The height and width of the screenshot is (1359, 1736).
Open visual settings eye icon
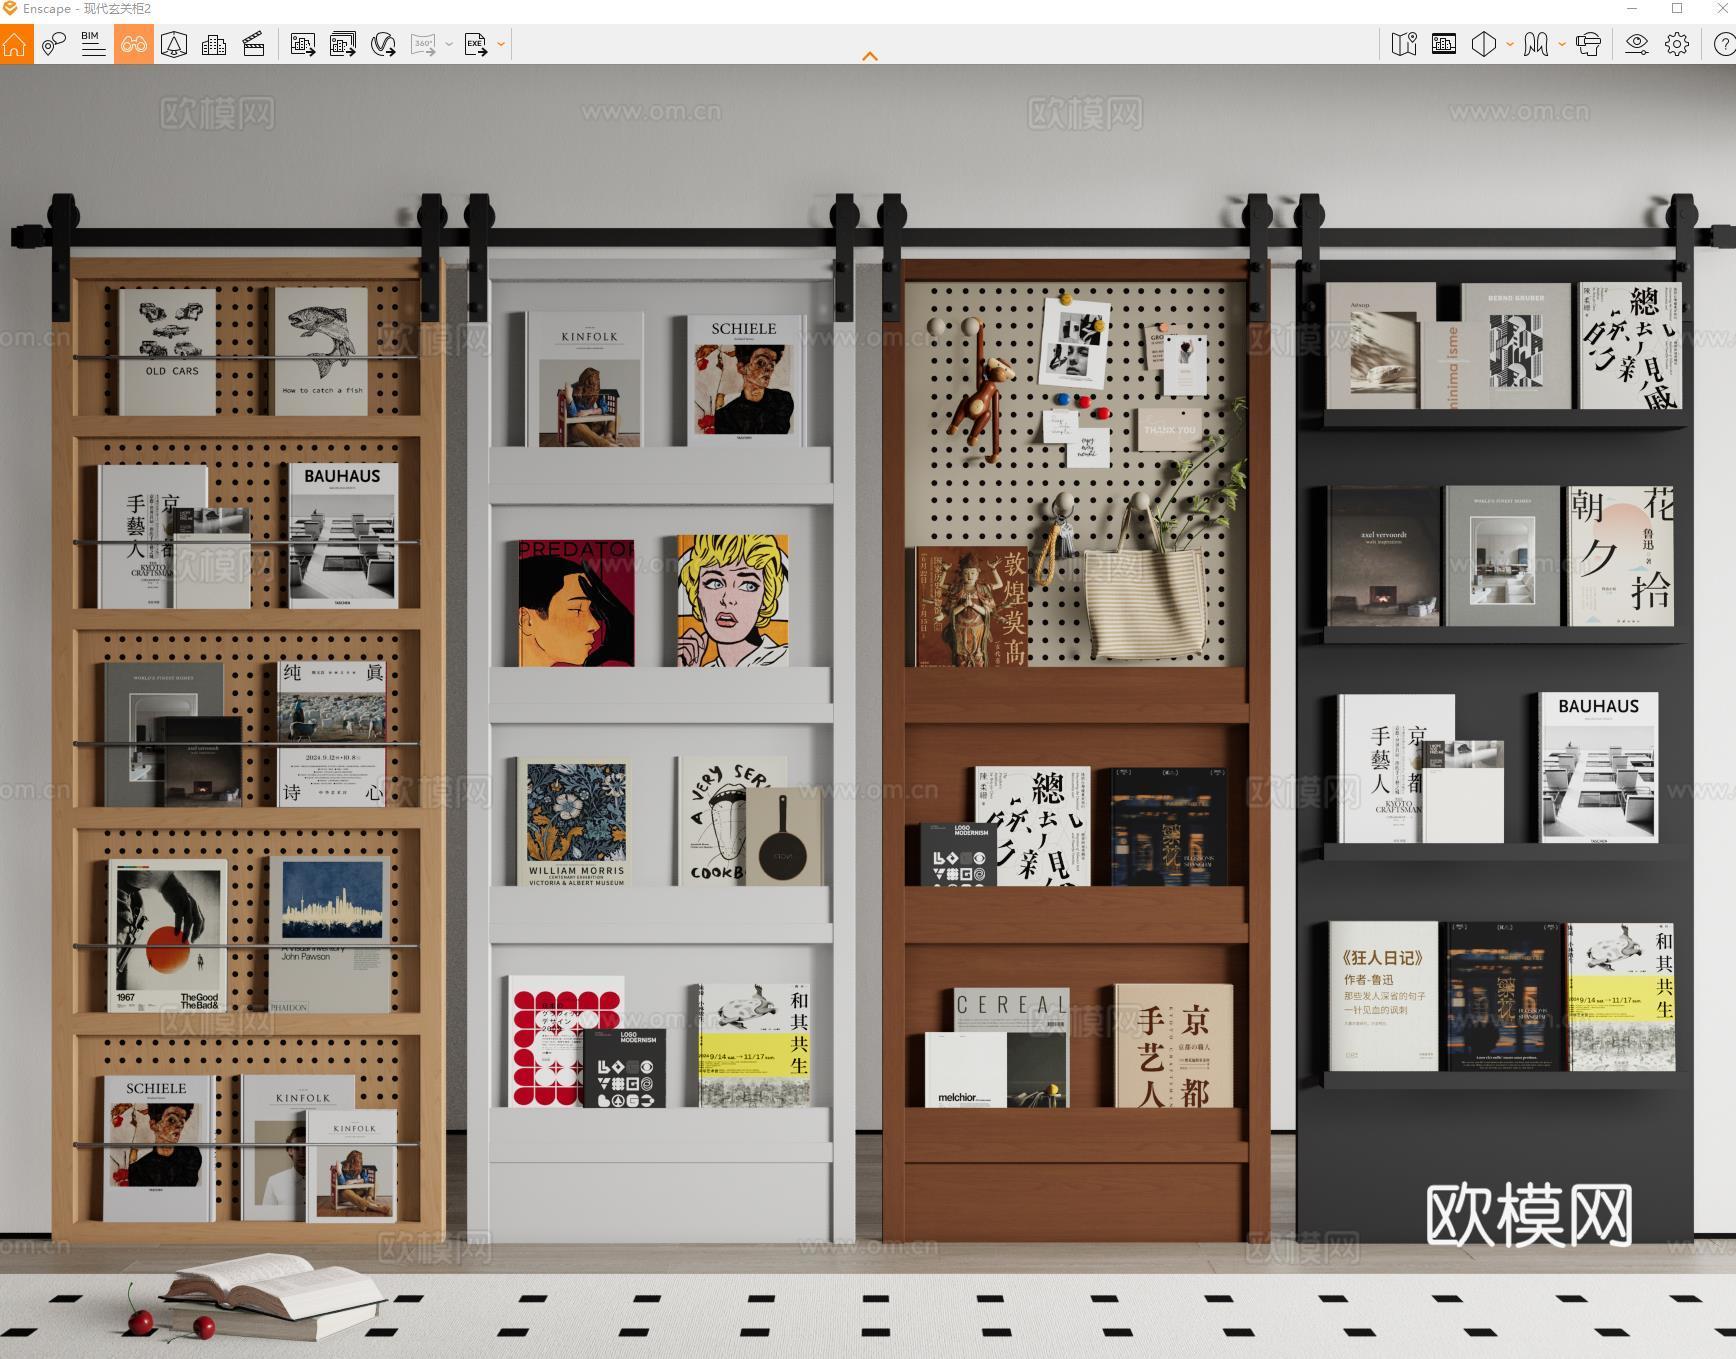[x=1637, y=44]
